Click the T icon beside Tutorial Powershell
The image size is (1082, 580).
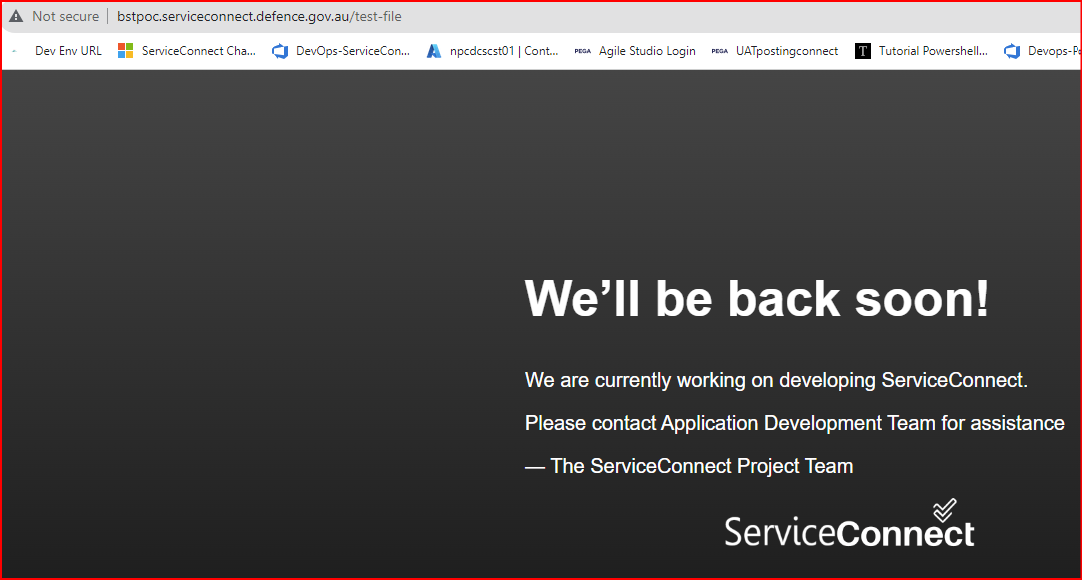click(x=863, y=51)
